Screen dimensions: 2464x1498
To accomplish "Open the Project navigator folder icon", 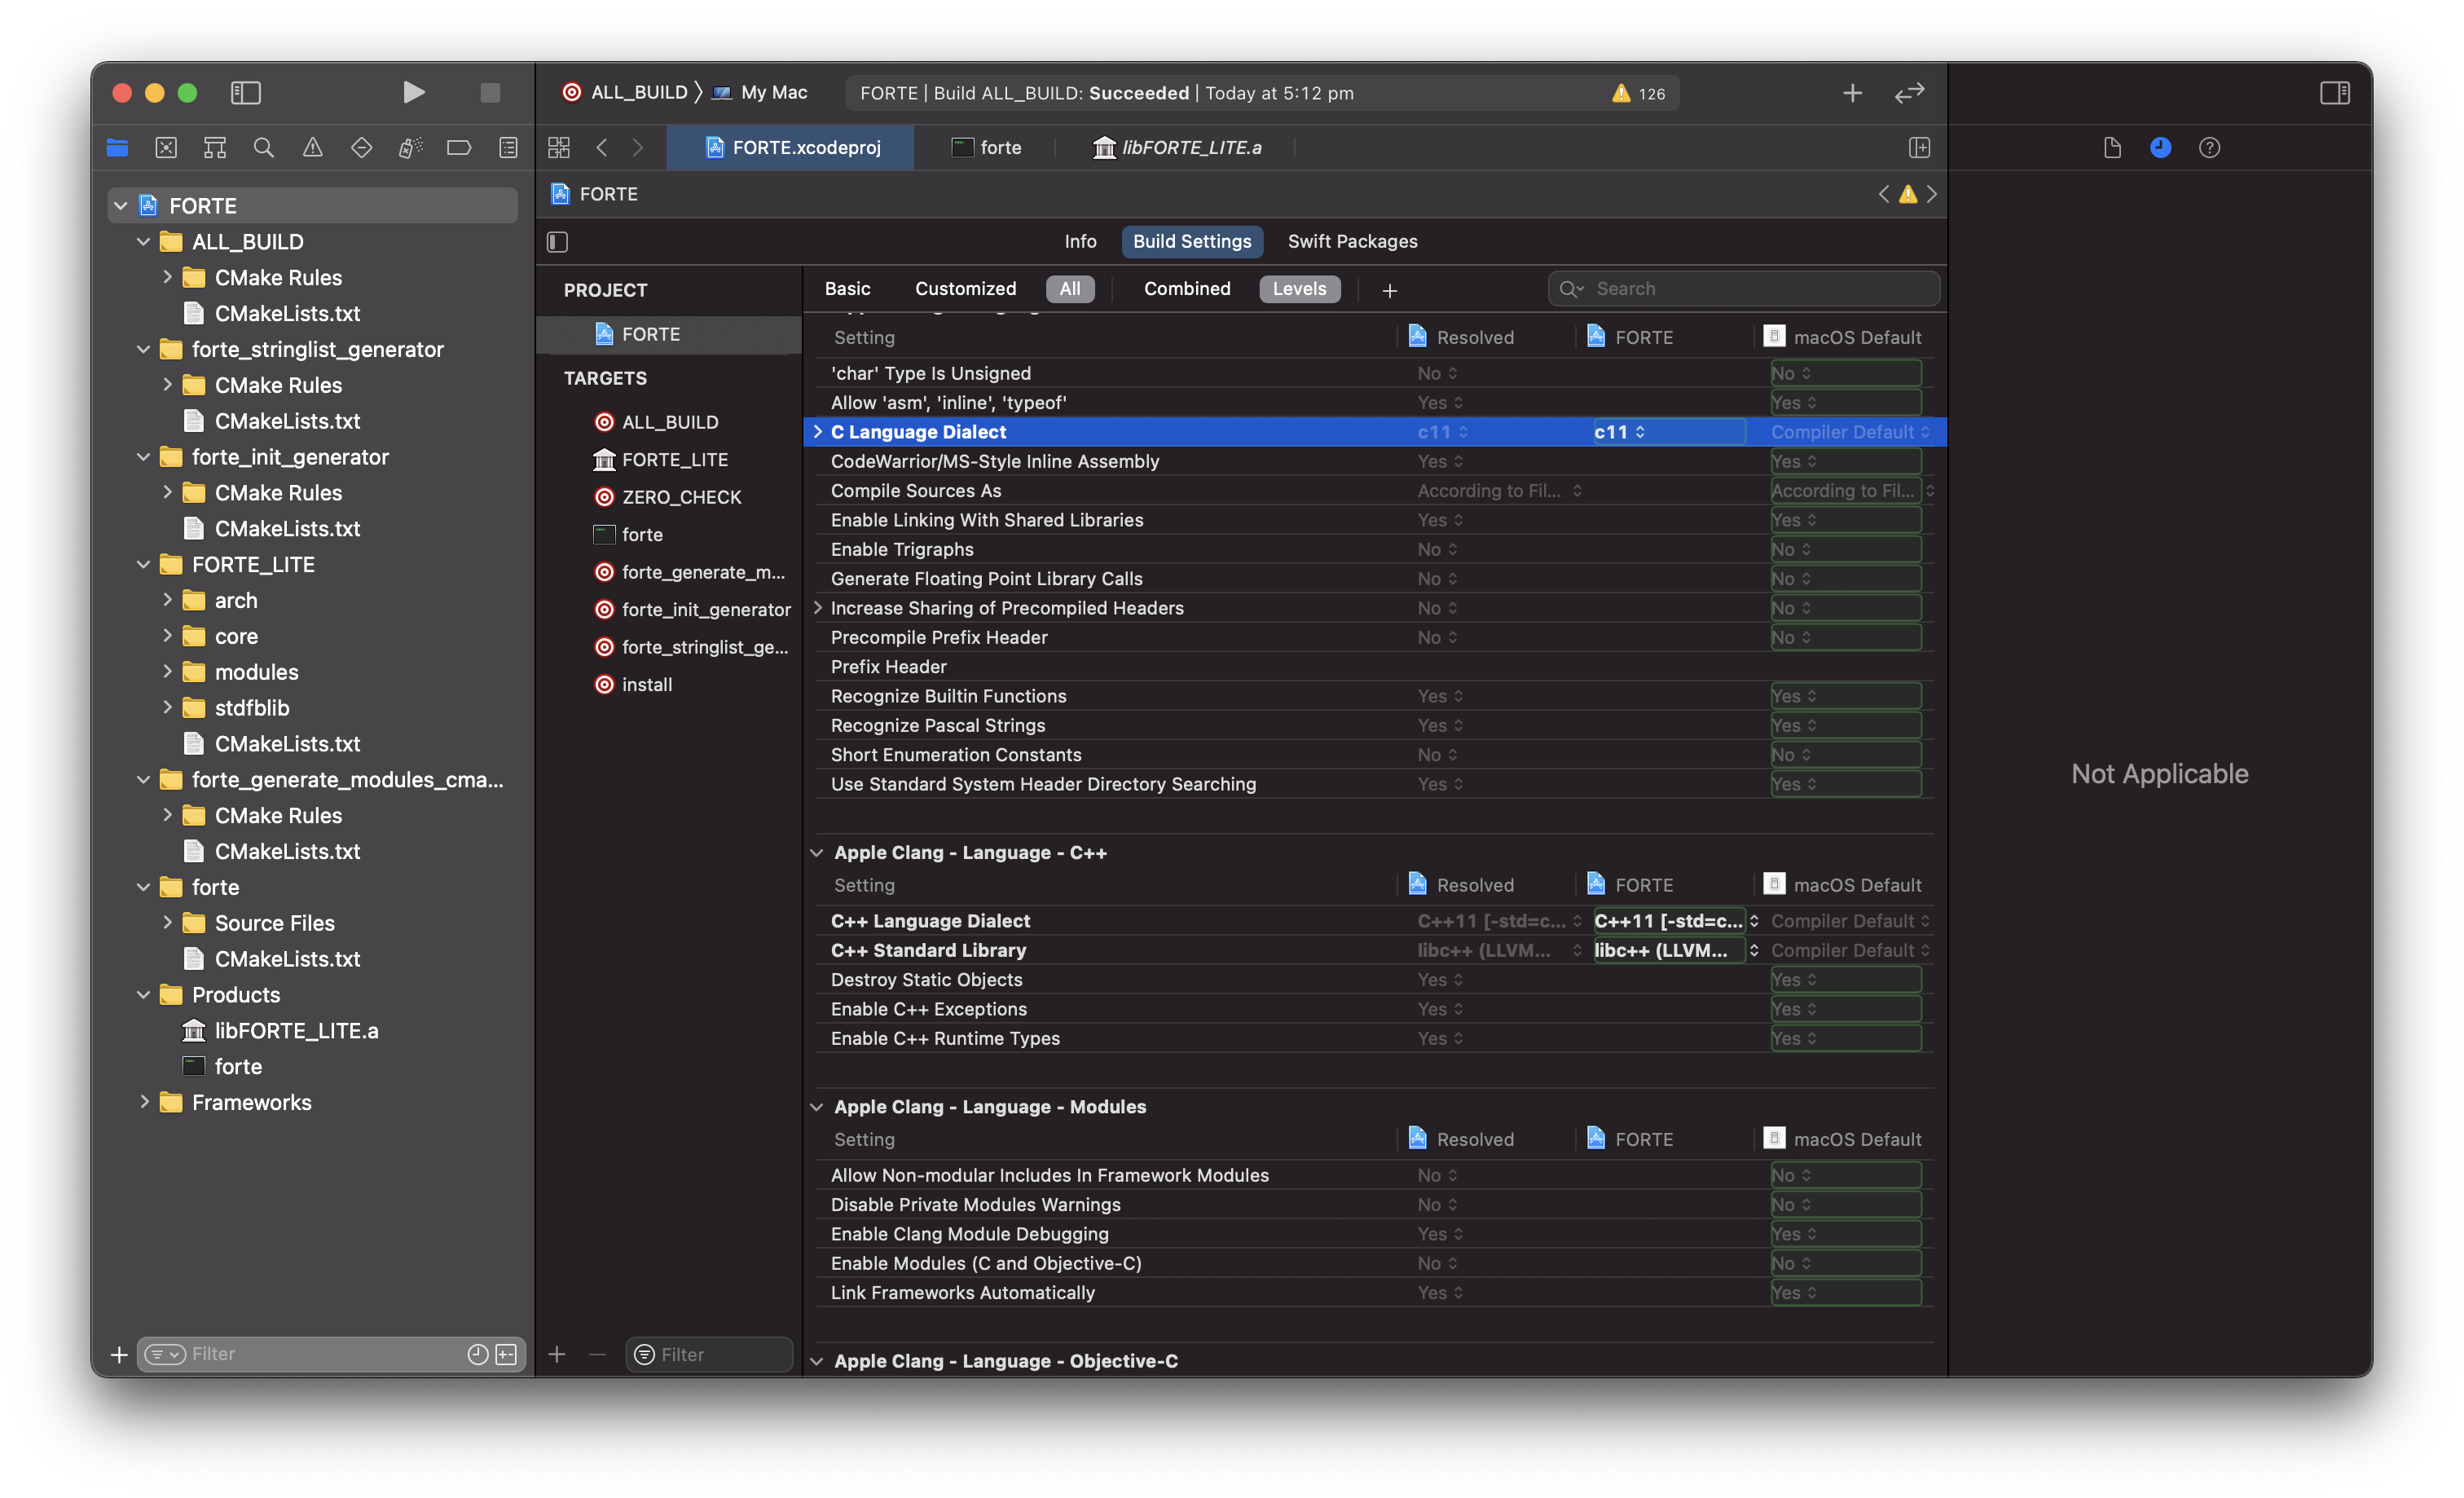I will click(117, 148).
